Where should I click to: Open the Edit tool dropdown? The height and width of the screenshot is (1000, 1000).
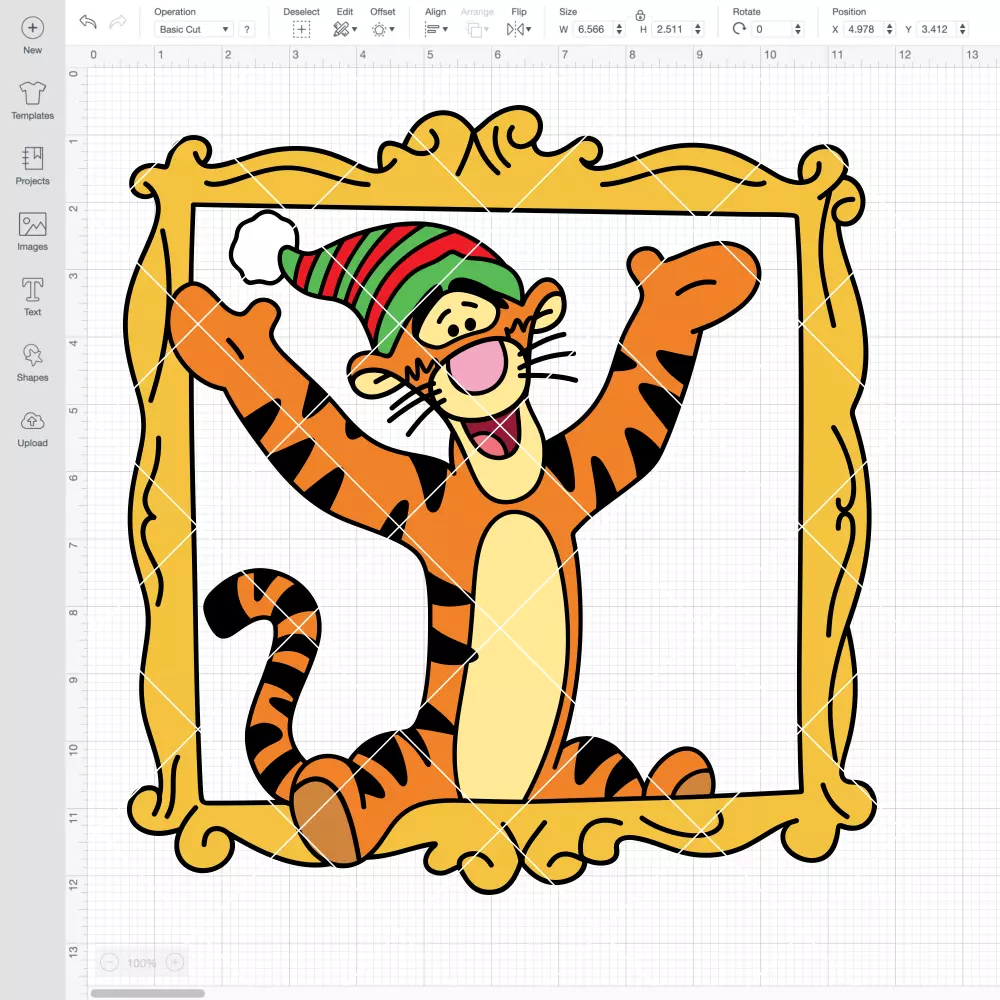pos(345,29)
